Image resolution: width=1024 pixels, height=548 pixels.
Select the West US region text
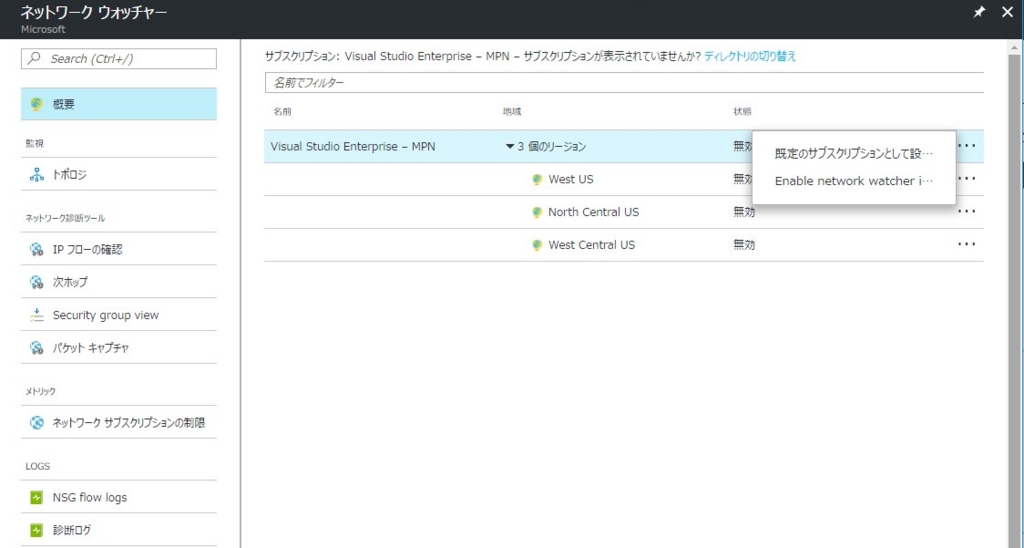[571, 179]
